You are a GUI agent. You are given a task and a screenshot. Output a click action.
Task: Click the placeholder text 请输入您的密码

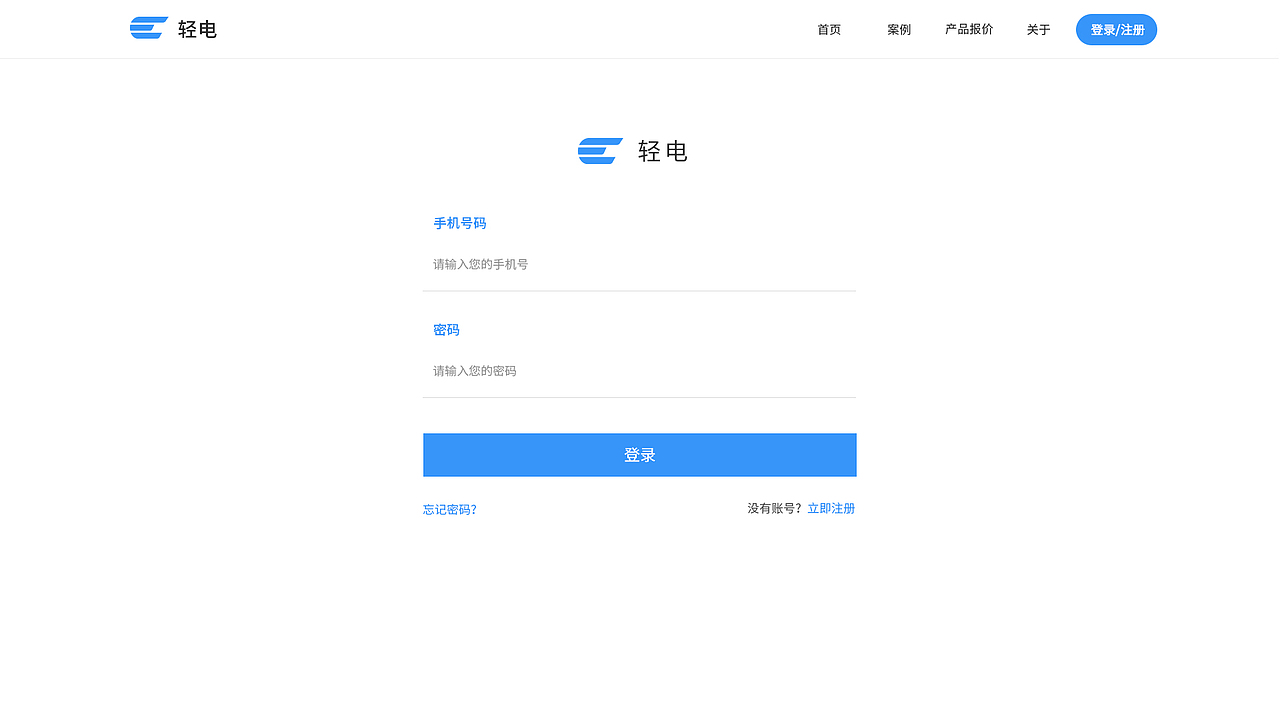click(x=474, y=371)
